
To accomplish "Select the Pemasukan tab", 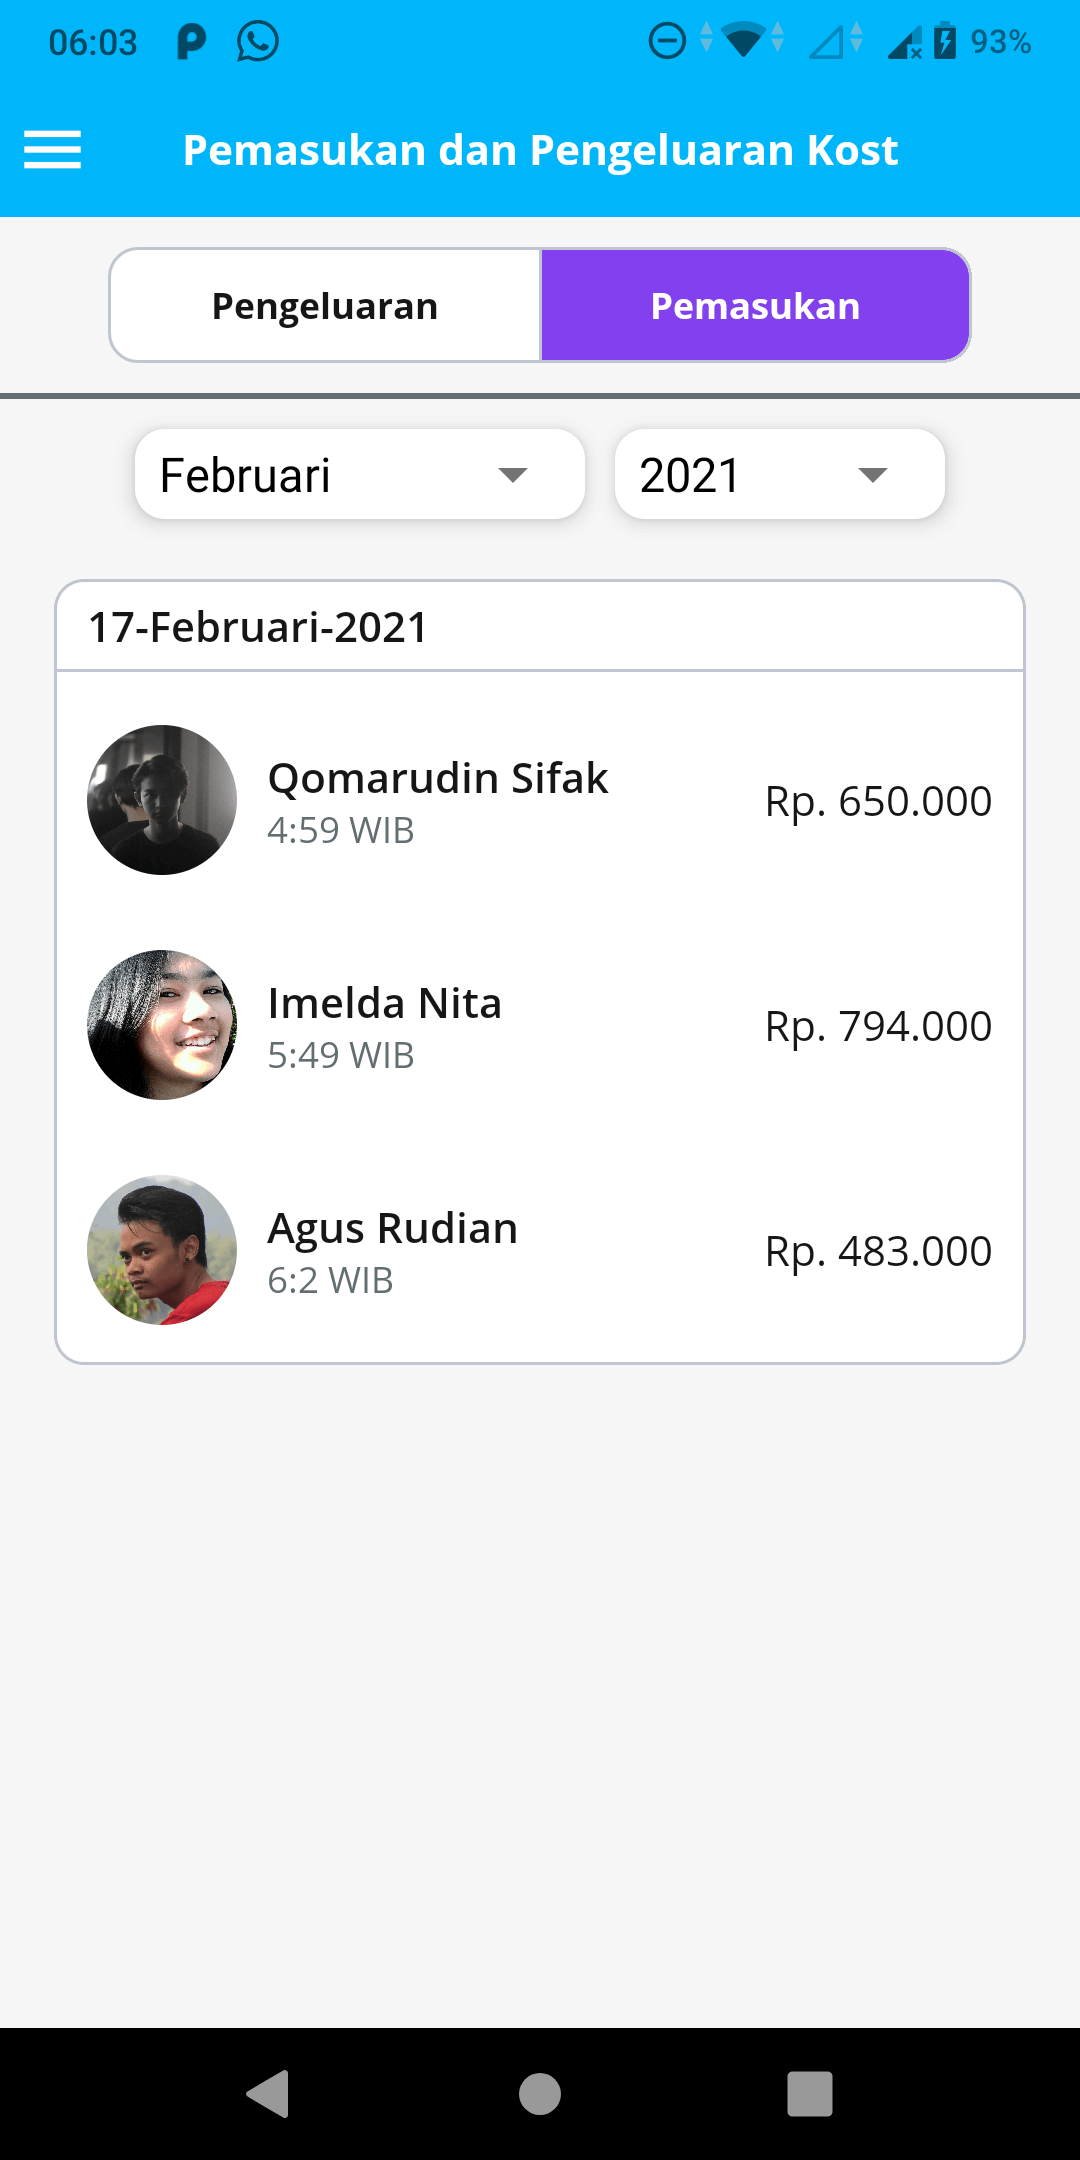I will (x=755, y=305).
